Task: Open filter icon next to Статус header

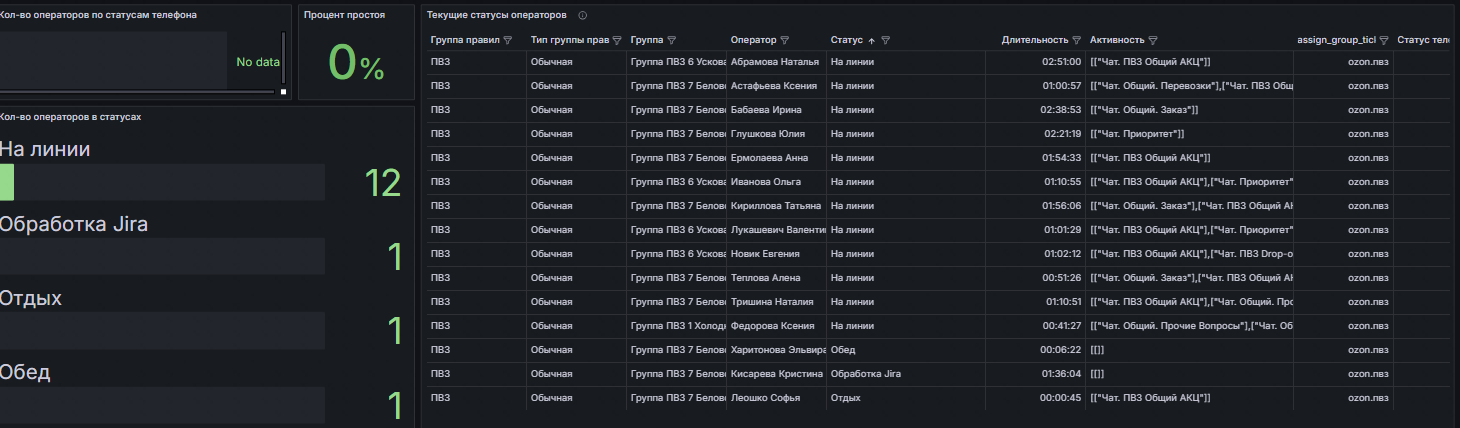Action: point(886,40)
